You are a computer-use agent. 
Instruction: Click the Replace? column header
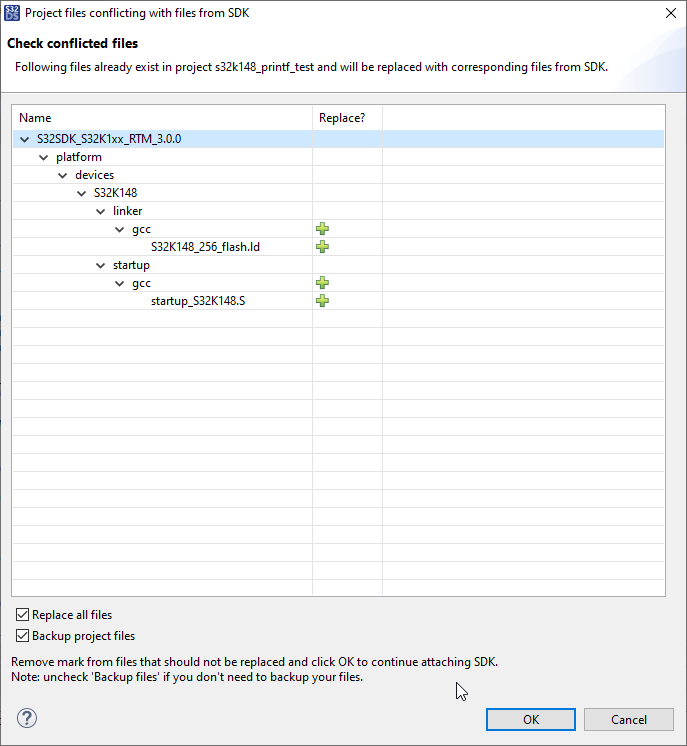[x=343, y=118]
